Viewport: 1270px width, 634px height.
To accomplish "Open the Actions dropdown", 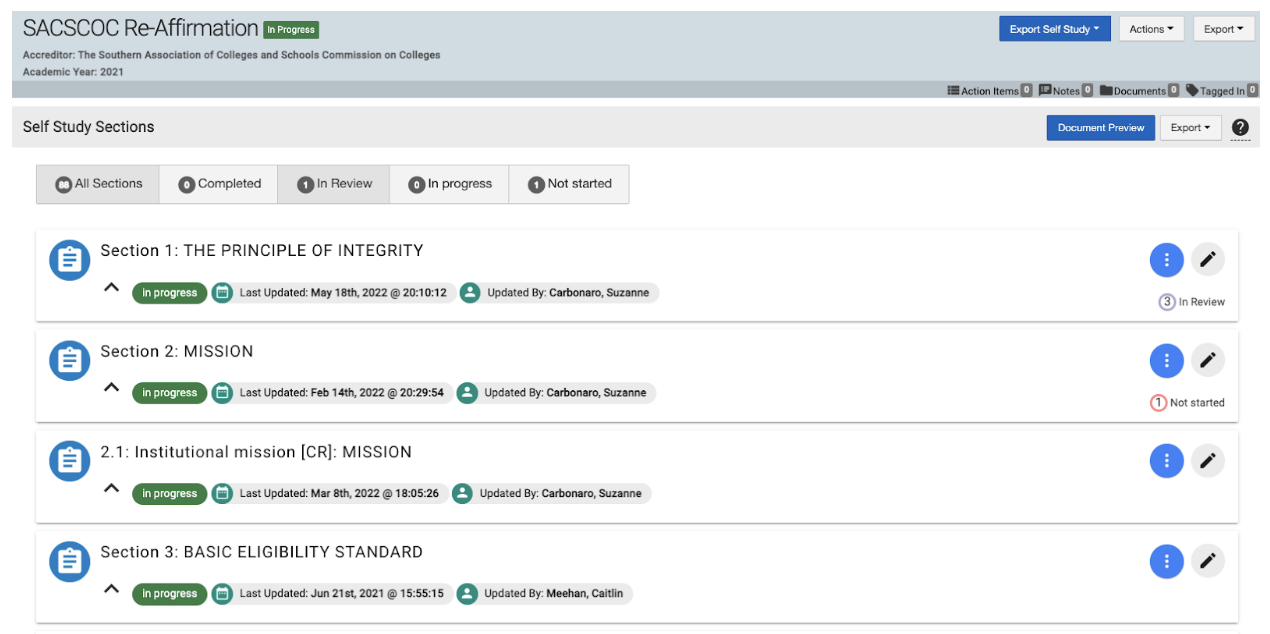I will coord(1151,29).
